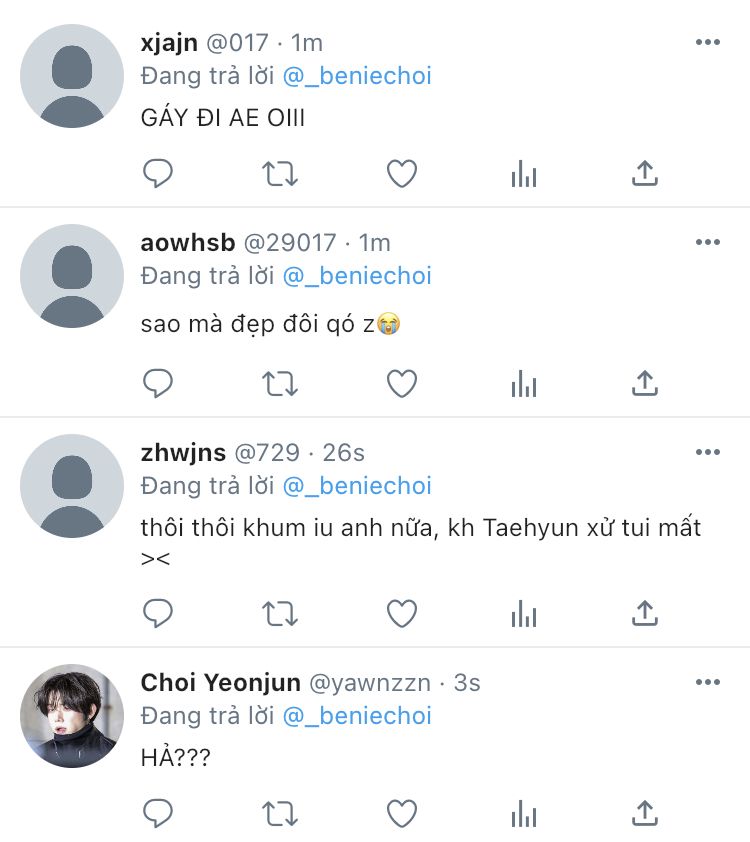Reply to xjajn's tweet
The image size is (750, 842).
click(158, 174)
